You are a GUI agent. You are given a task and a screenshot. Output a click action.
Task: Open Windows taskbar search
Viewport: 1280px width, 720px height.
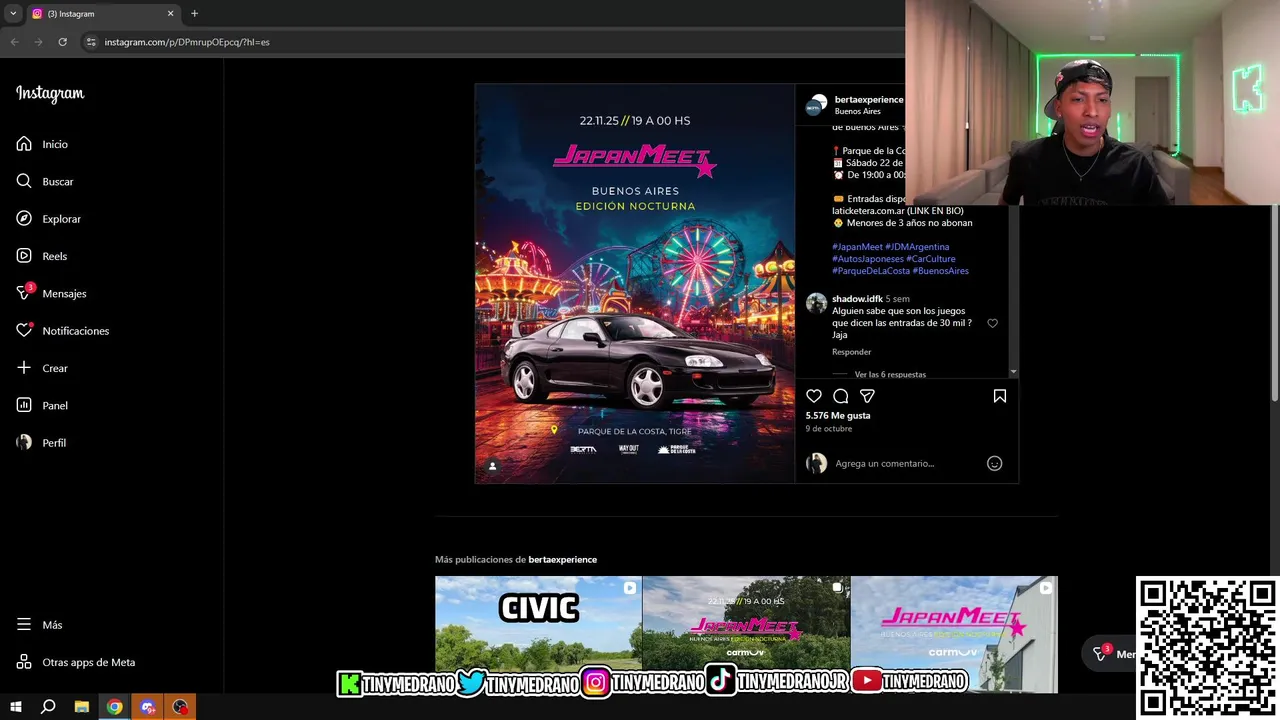(x=48, y=707)
